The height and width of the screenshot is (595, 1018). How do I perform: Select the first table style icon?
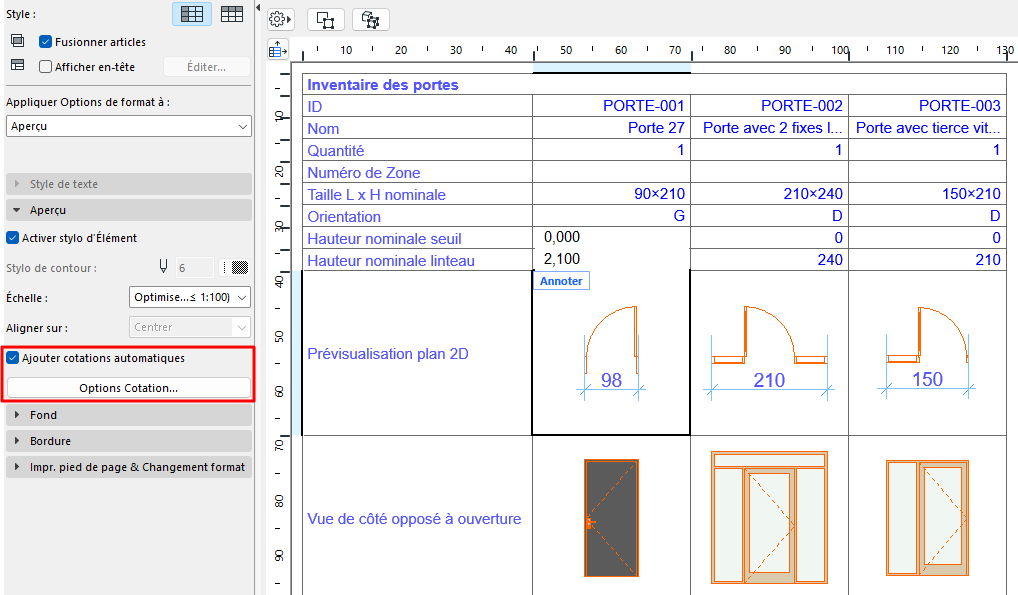pyautogui.click(x=191, y=14)
